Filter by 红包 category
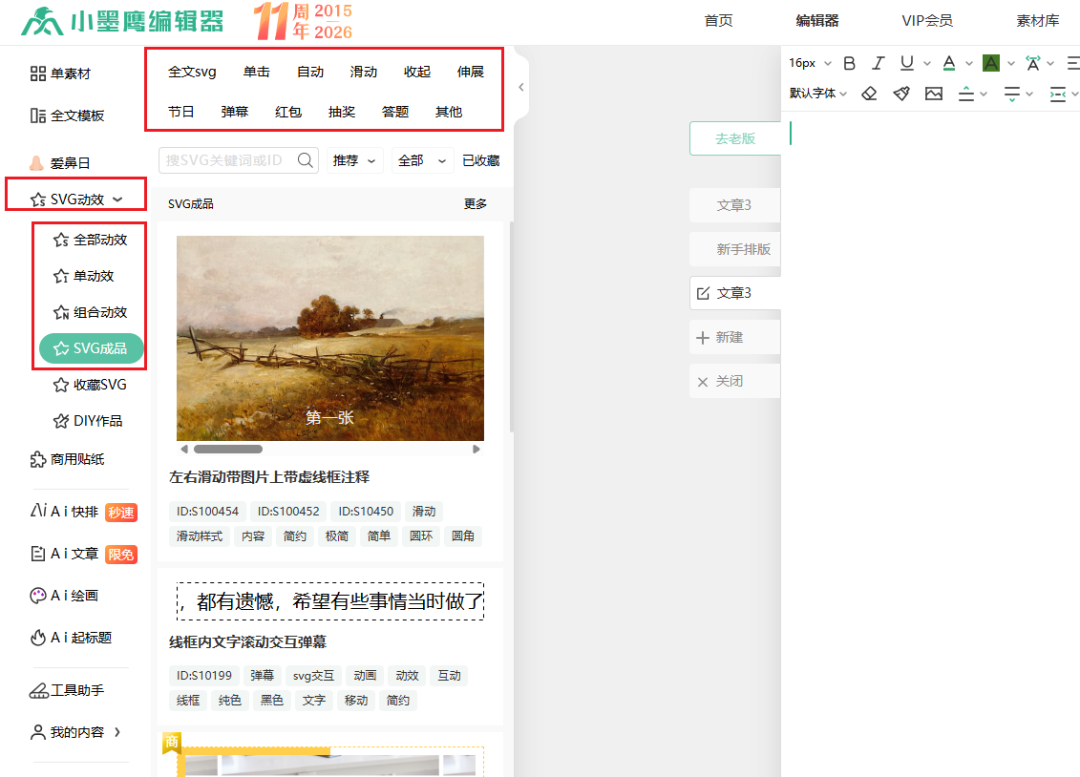The width and height of the screenshot is (1080, 777). (289, 112)
